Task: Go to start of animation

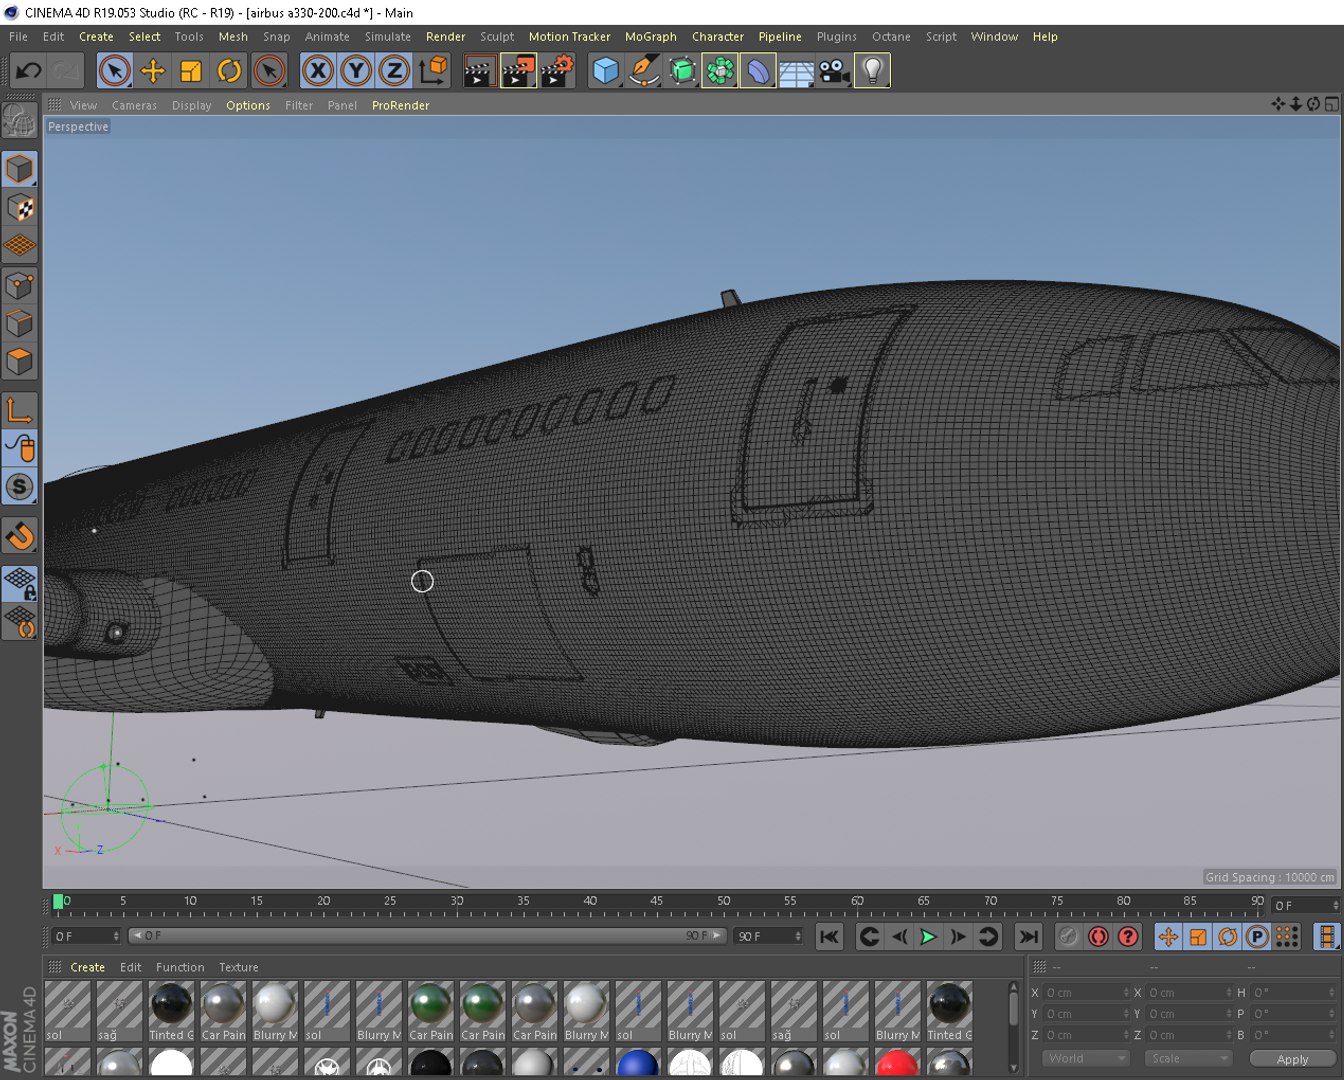Action: 829,936
